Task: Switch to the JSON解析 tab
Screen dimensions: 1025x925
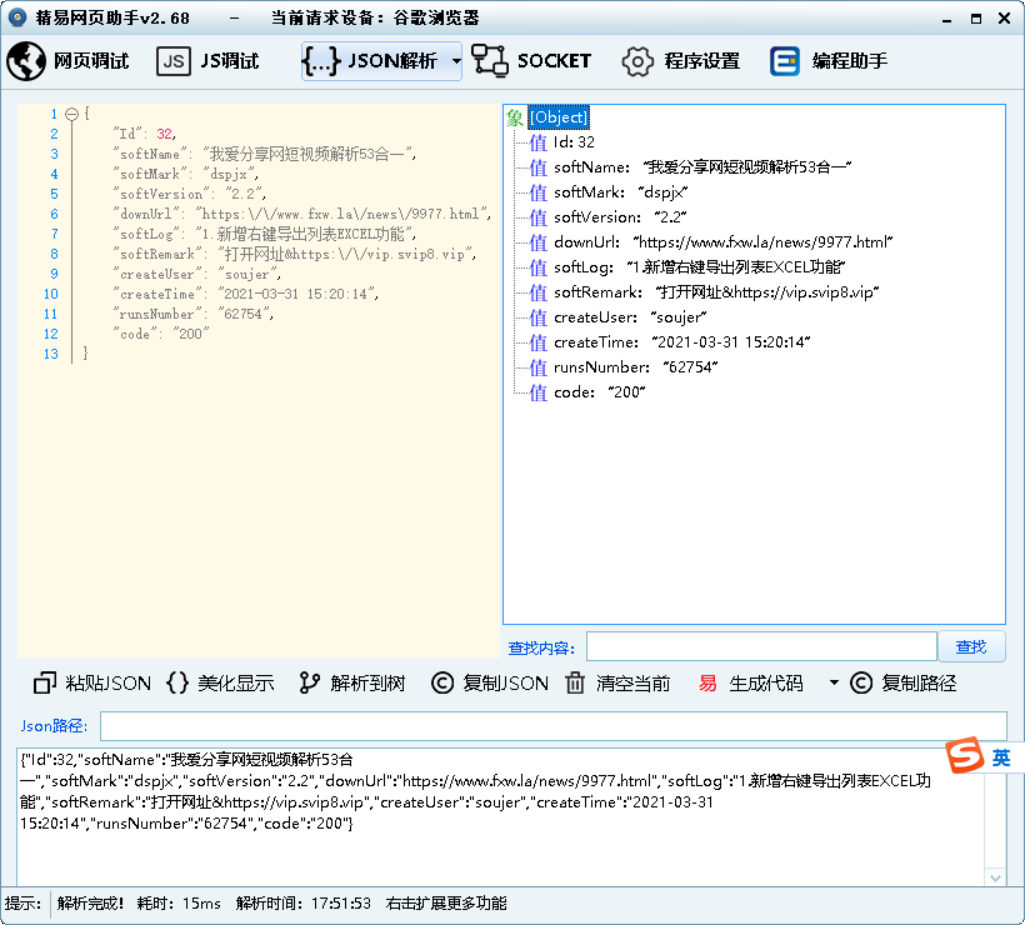Action: point(380,61)
